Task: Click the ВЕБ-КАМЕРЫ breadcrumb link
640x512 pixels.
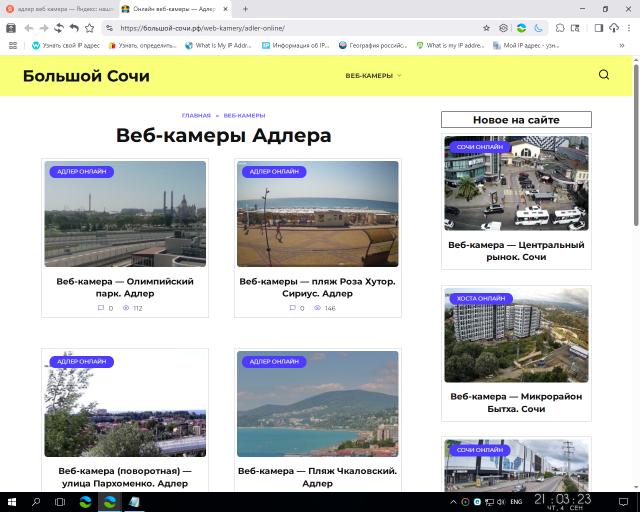Action: click(x=244, y=116)
